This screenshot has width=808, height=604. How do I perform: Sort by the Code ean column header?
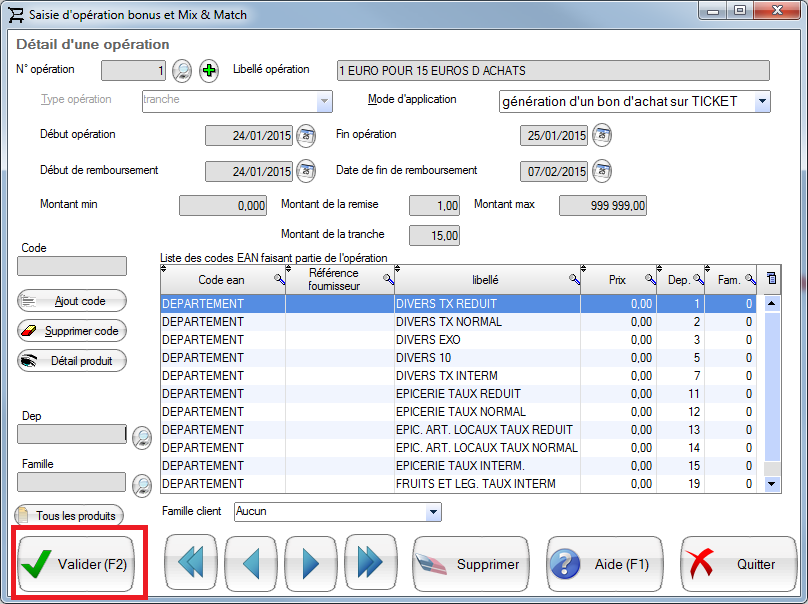[x=221, y=280]
